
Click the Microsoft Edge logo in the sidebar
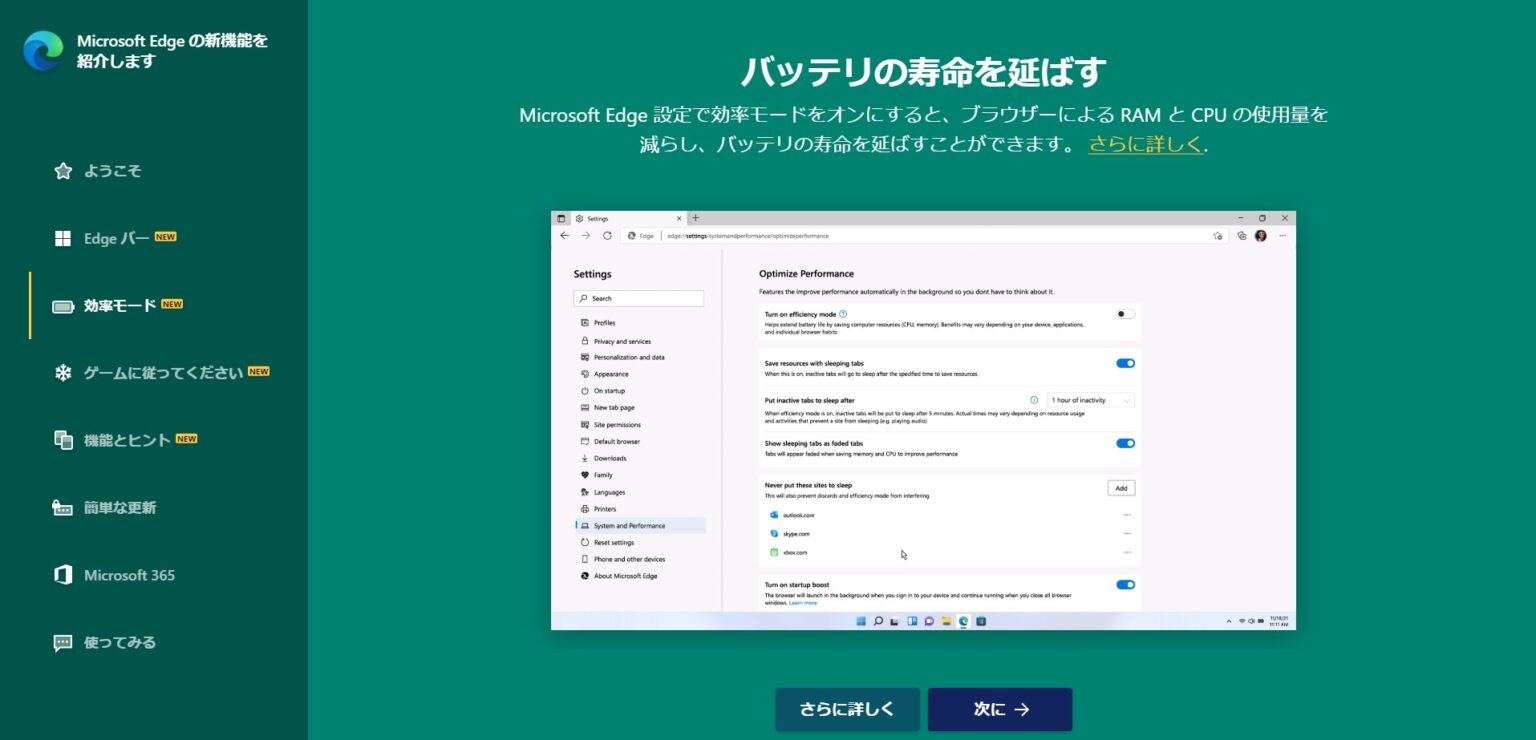coord(43,51)
